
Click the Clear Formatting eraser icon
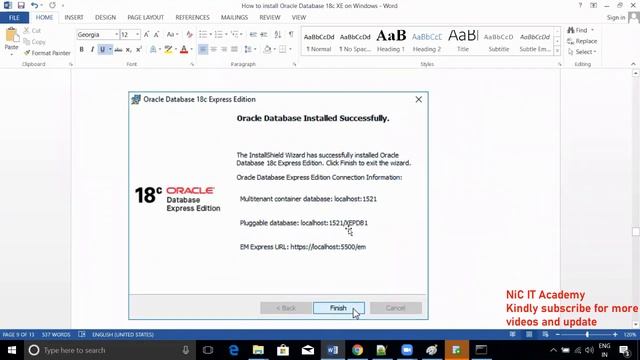[189, 35]
